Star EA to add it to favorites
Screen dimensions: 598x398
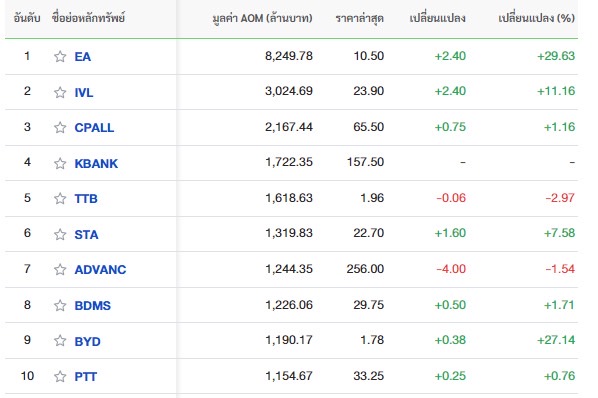coord(60,56)
